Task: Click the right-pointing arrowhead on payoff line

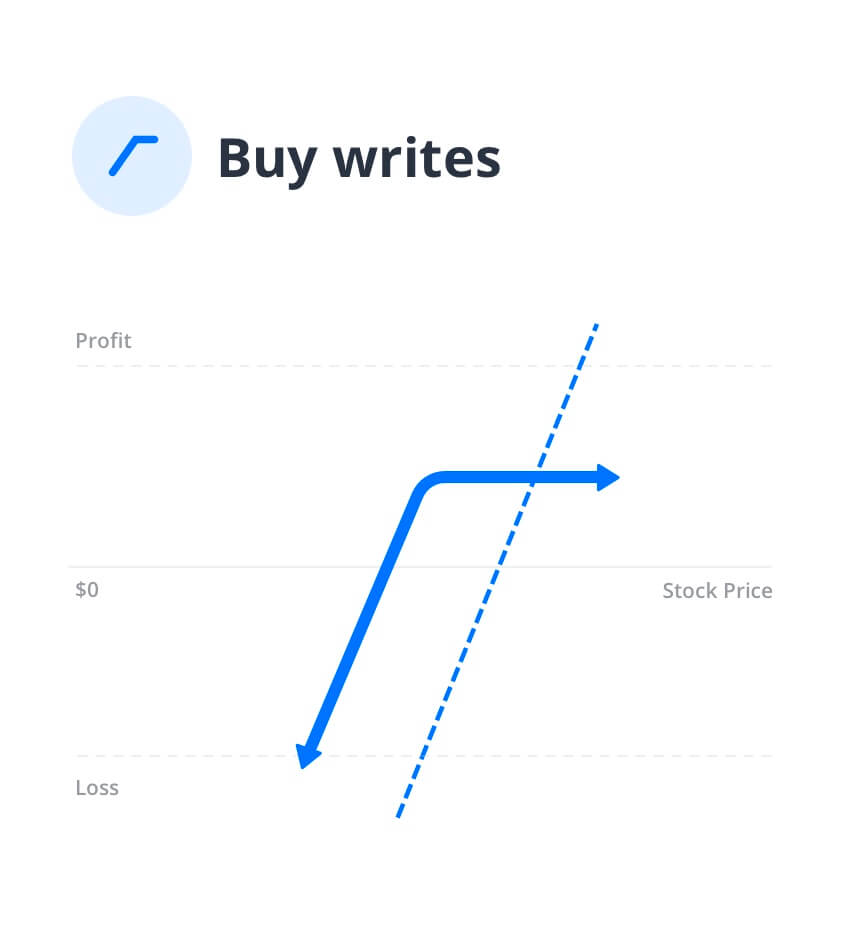Action: (608, 477)
